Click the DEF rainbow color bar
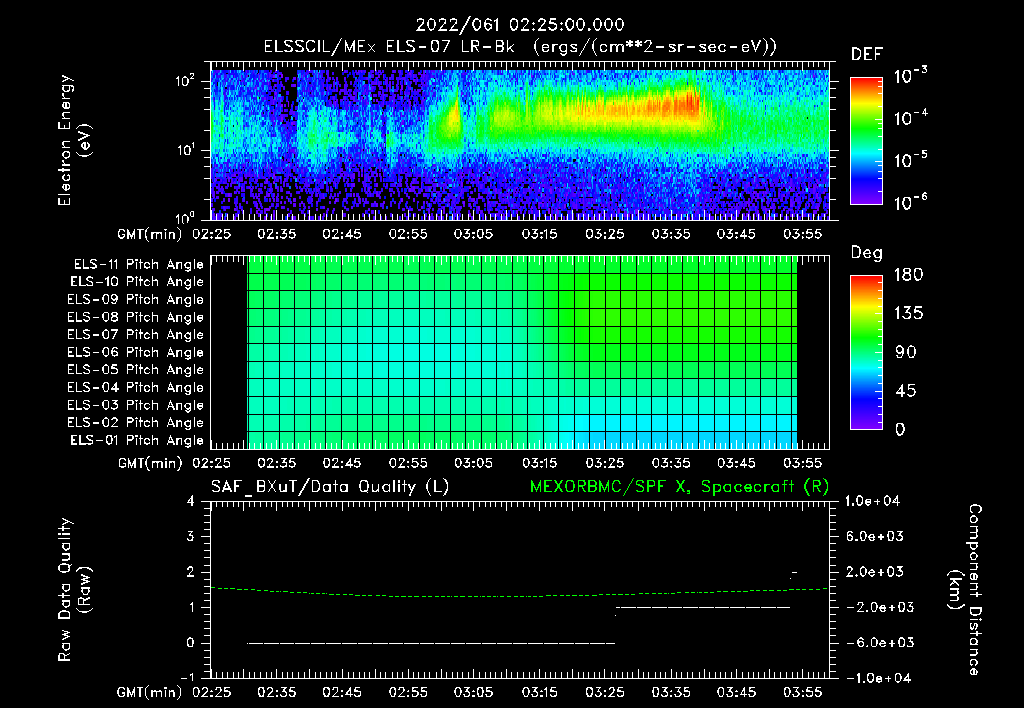Screen dimensions: 1024x708 867,141
